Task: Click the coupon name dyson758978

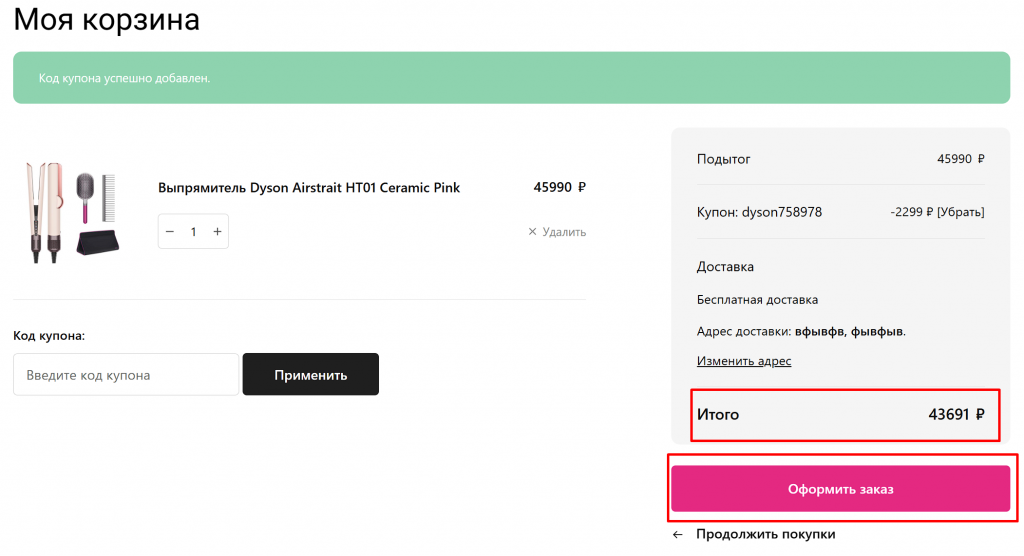Action: click(782, 212)
